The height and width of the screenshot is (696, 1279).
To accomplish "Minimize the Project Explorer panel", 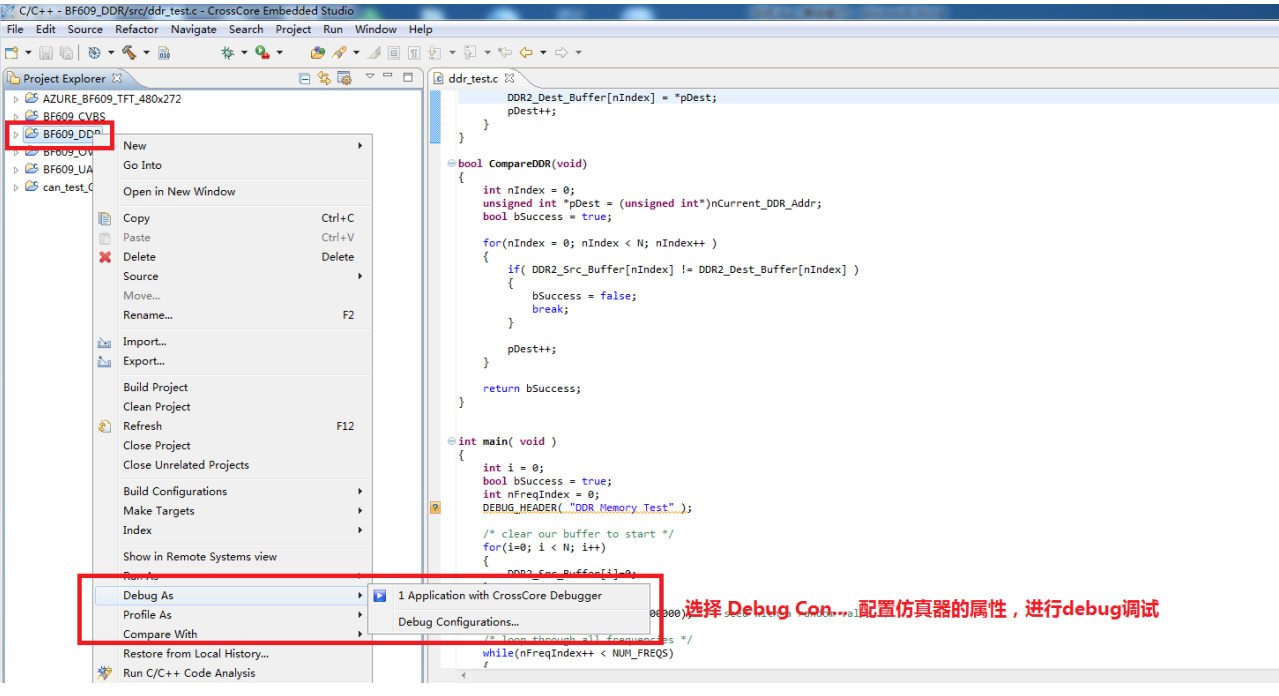I will (x=387, y=76).
